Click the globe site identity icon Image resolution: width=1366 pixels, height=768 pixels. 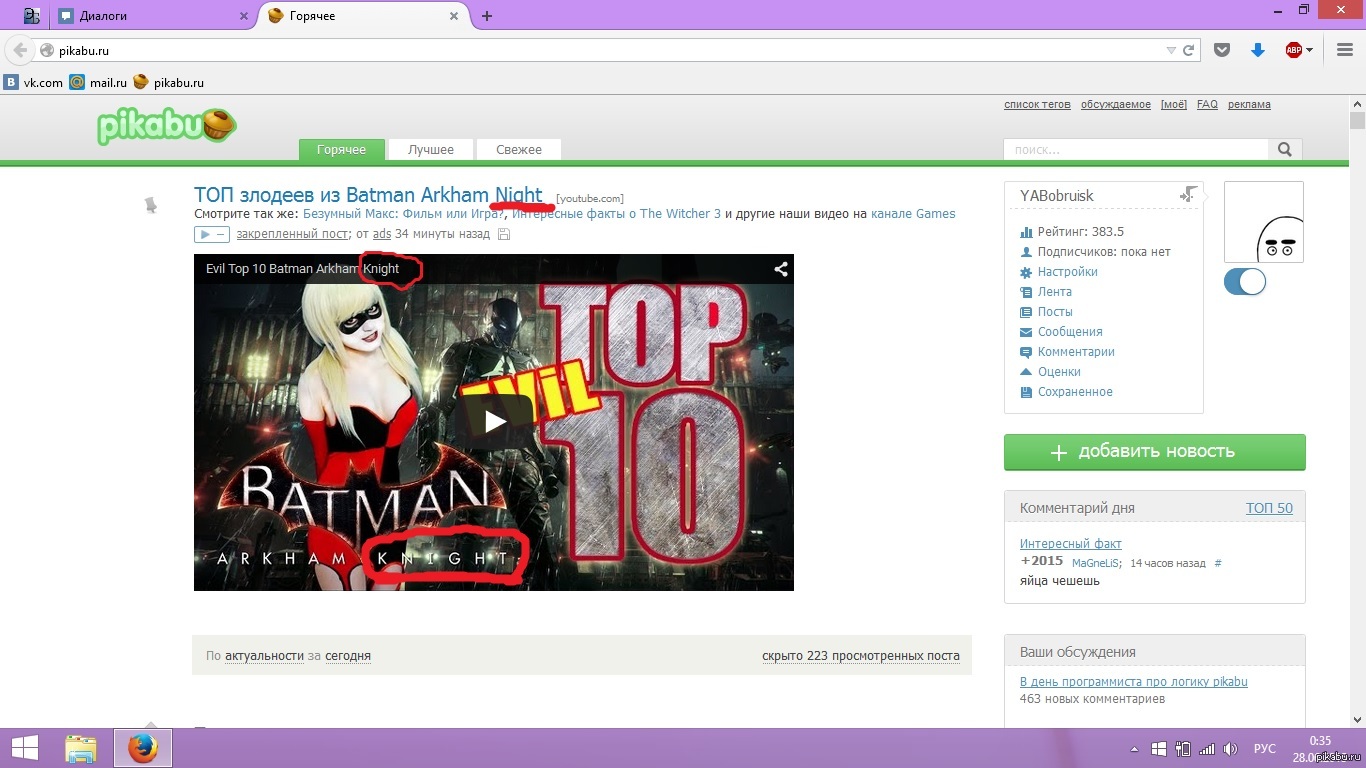pos(46,50)
